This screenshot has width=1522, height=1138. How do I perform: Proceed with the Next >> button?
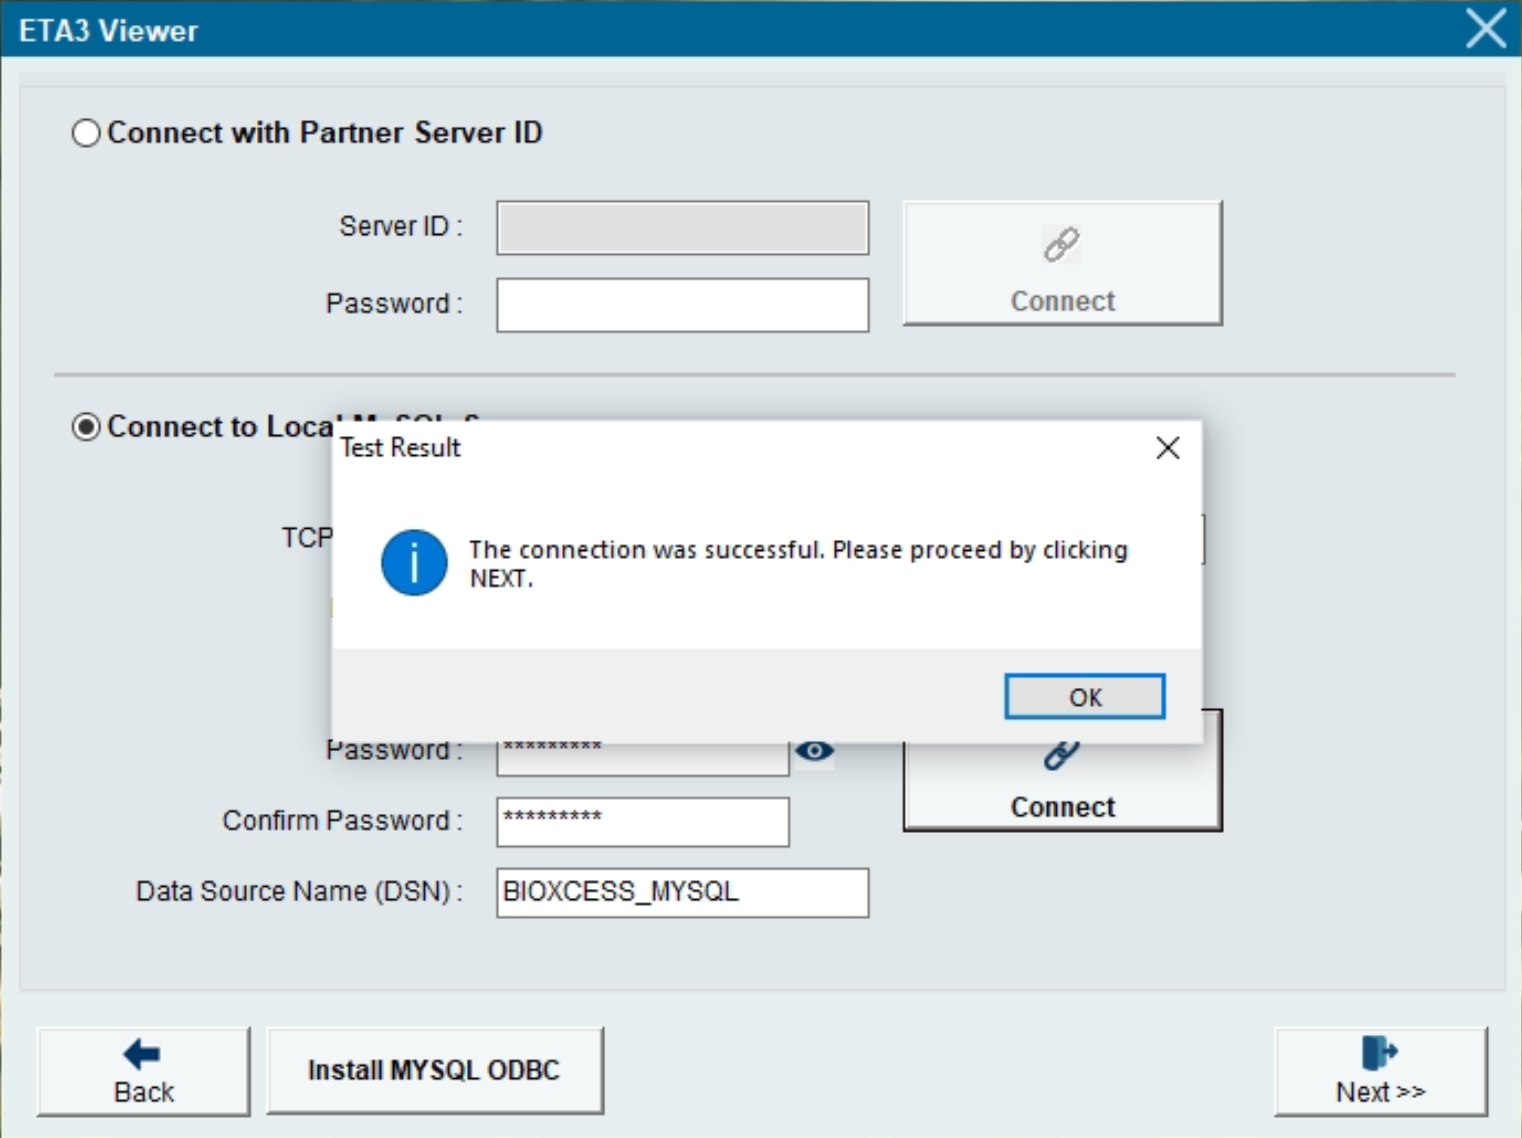1380,1071
